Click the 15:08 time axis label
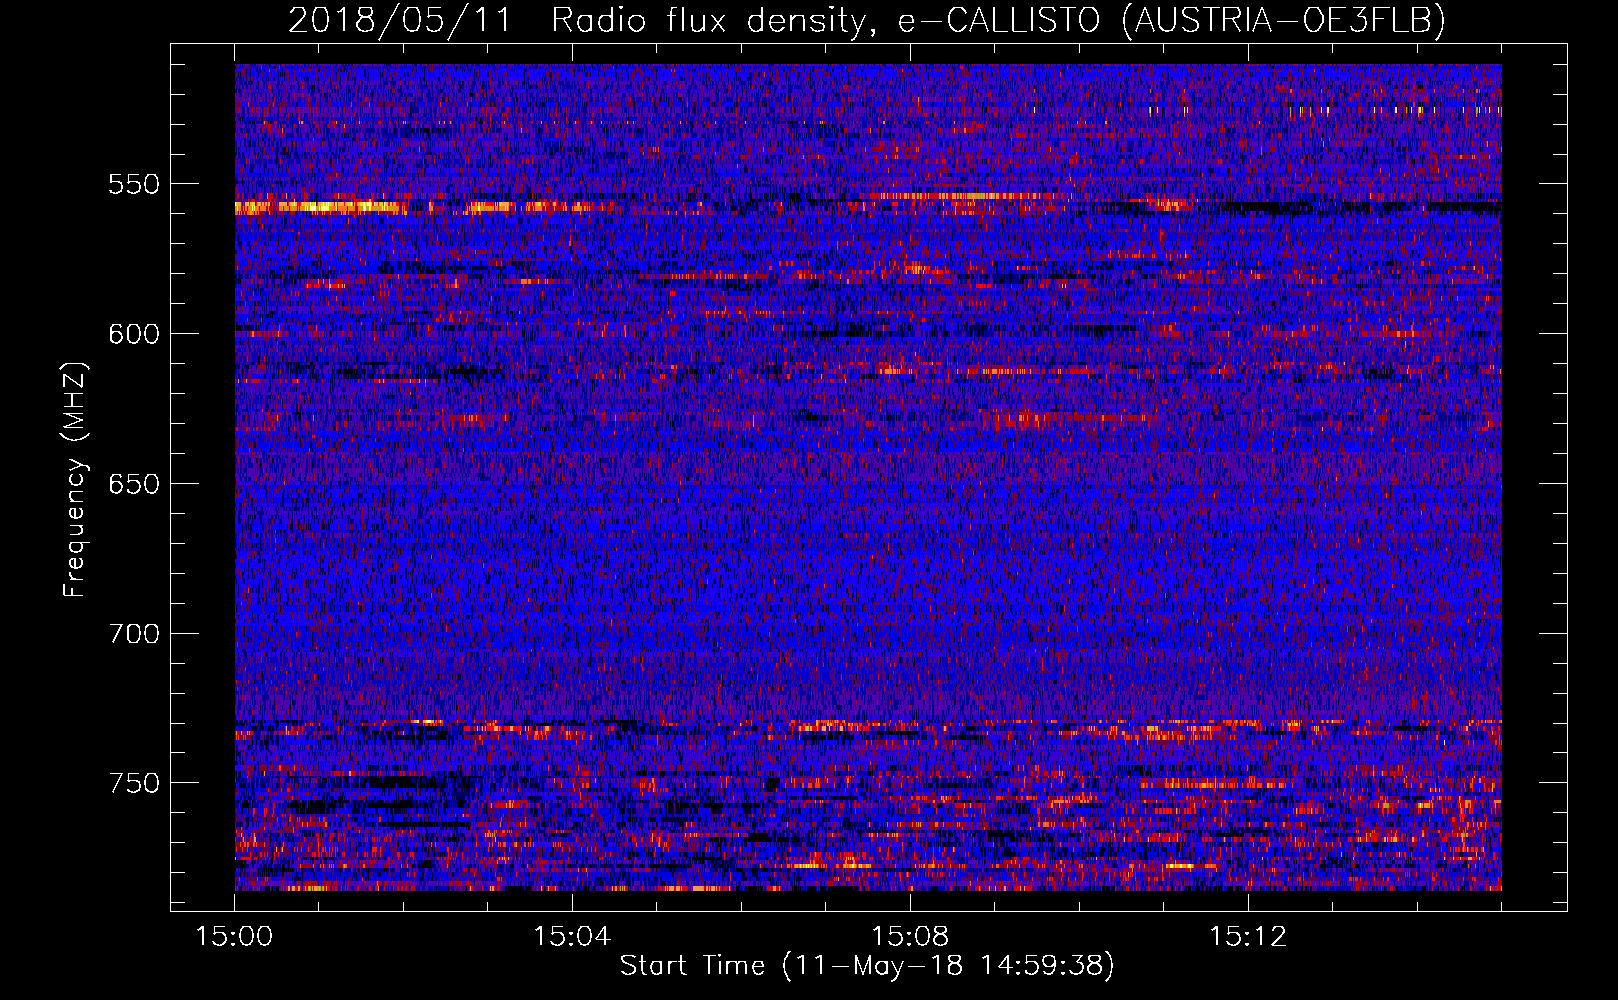The image size is (1618, 1000). tap(910, 937)
